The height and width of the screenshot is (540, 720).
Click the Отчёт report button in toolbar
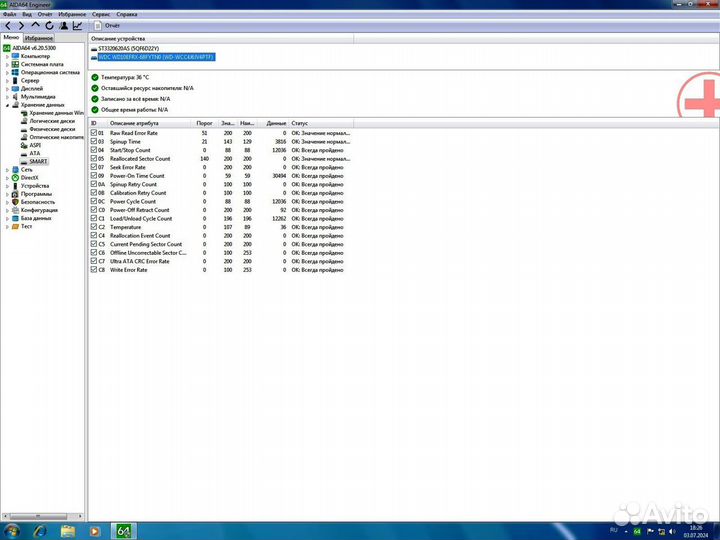(x=107, y=26)
